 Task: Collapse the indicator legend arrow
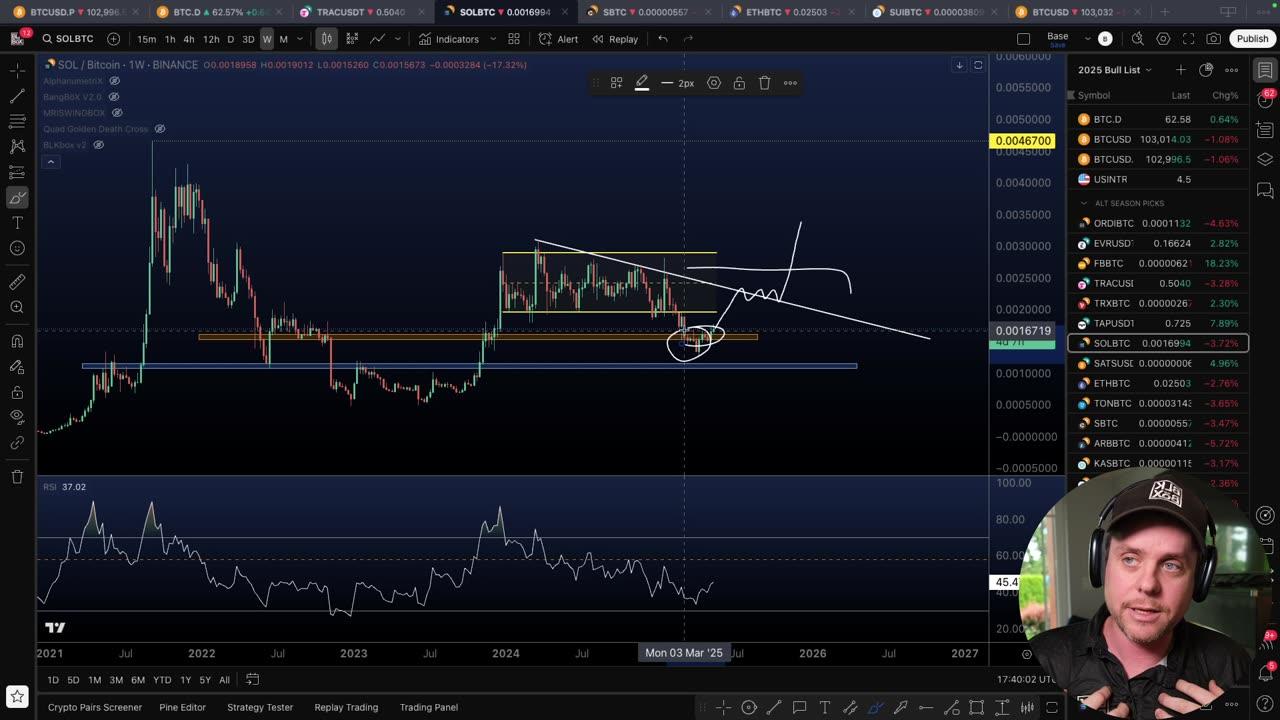coord(50,162)
